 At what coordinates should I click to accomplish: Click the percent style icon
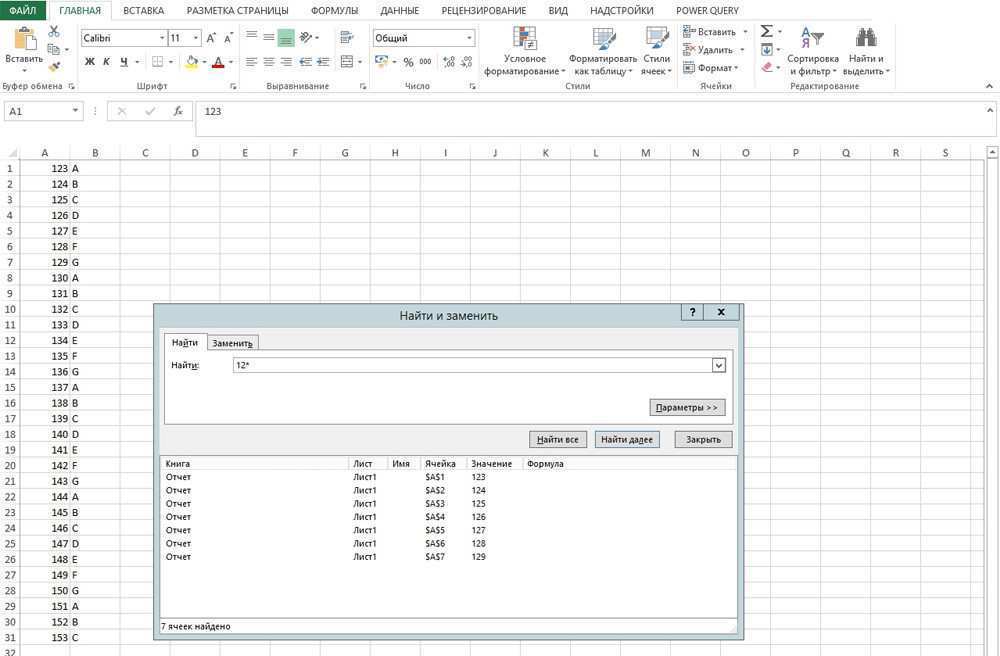pos(408,62)
